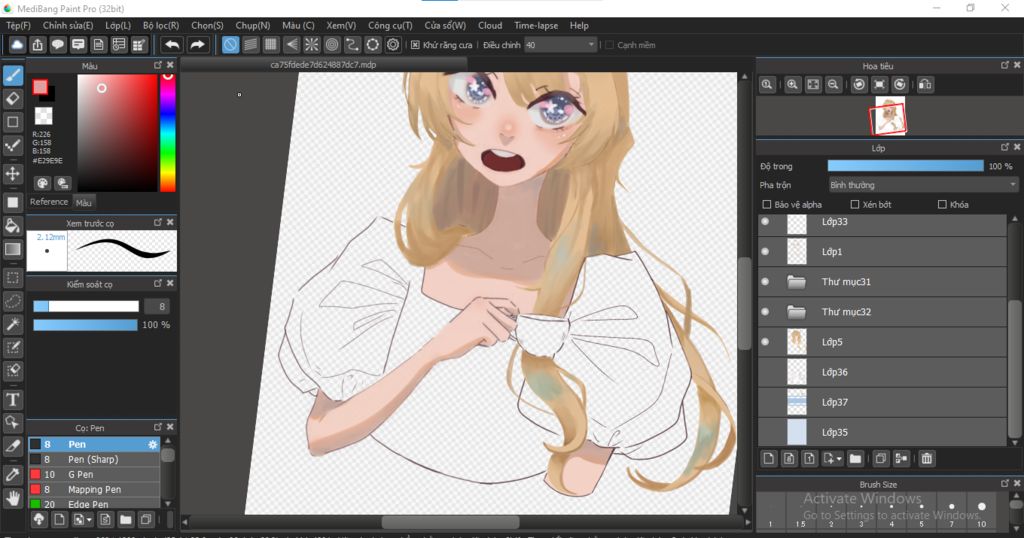The image size is (1024, 538).
Task: Show layer Lớp36 visibility toggle
Action: [765, 372]
